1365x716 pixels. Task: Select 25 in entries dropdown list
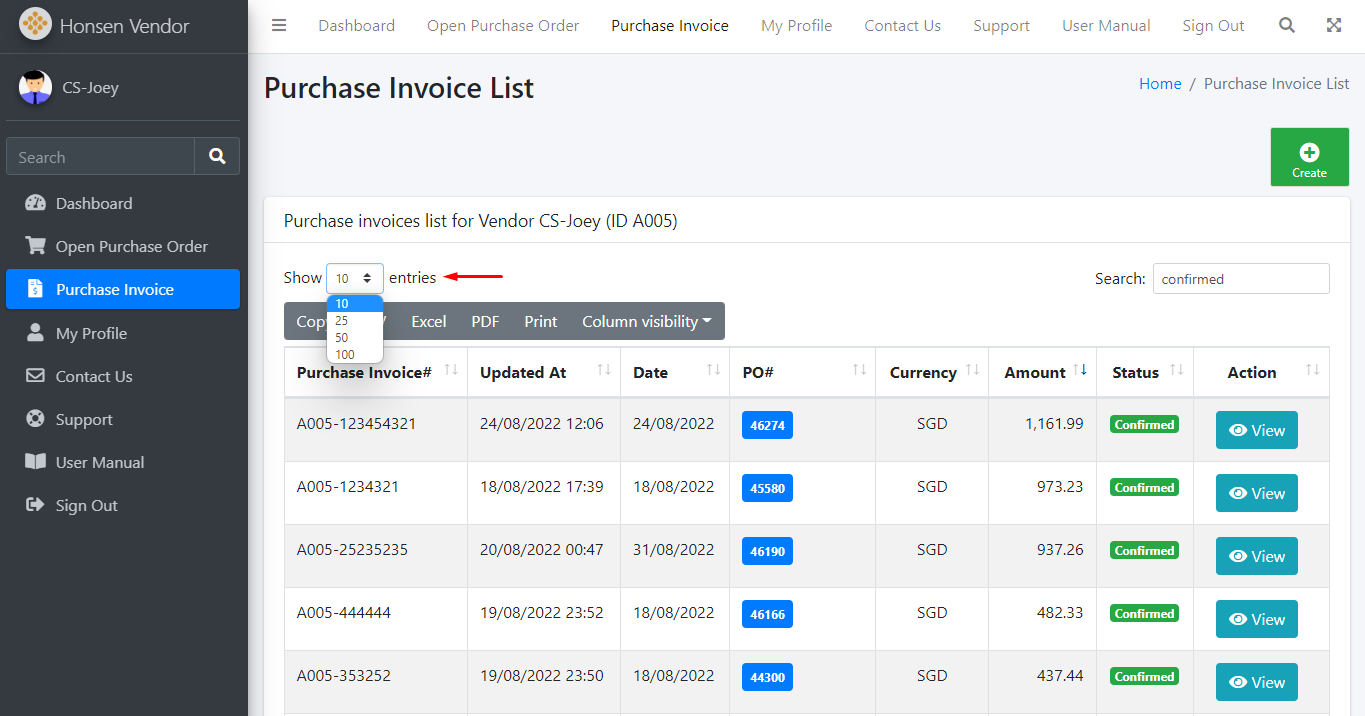342,321
